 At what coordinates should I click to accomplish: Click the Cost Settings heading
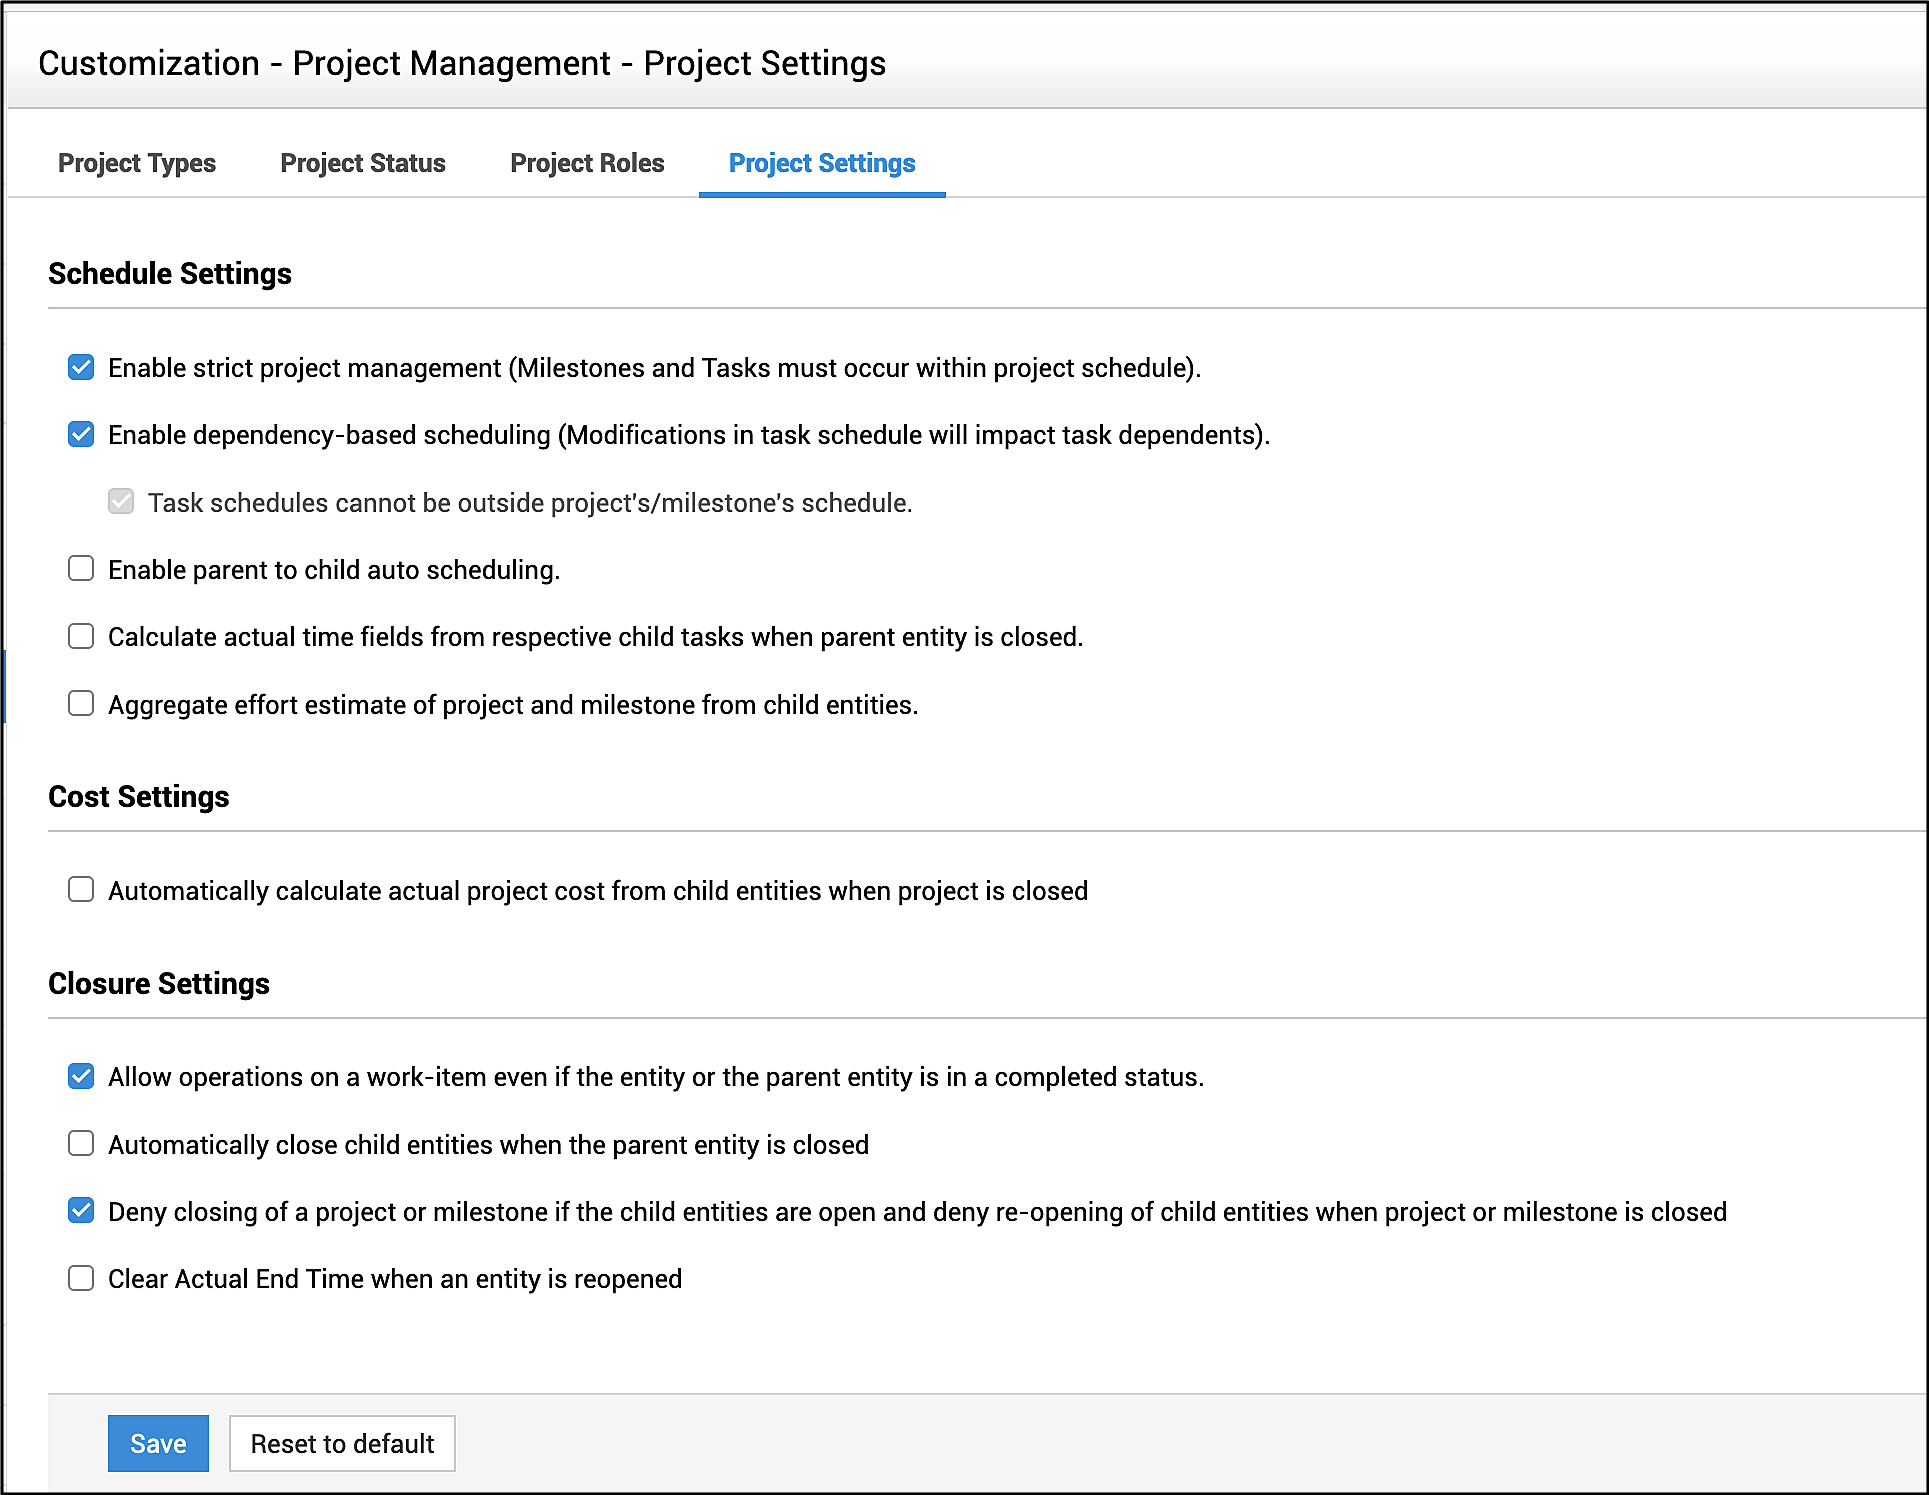[139, 796]
